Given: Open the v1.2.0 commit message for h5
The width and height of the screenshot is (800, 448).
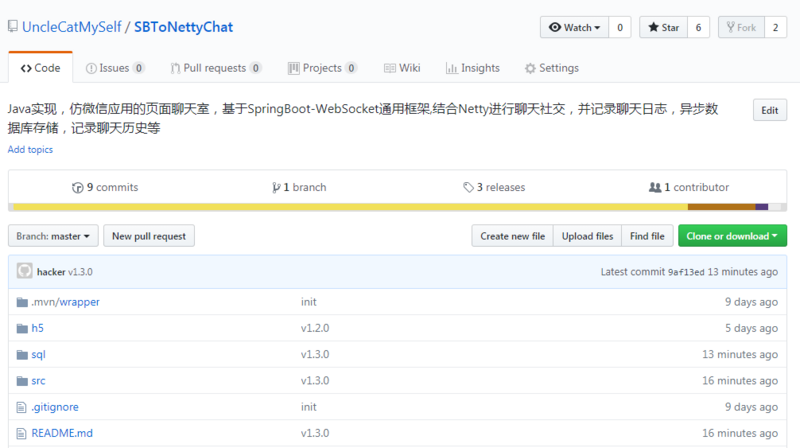Looking at the screenshot, I should (315, 328).
